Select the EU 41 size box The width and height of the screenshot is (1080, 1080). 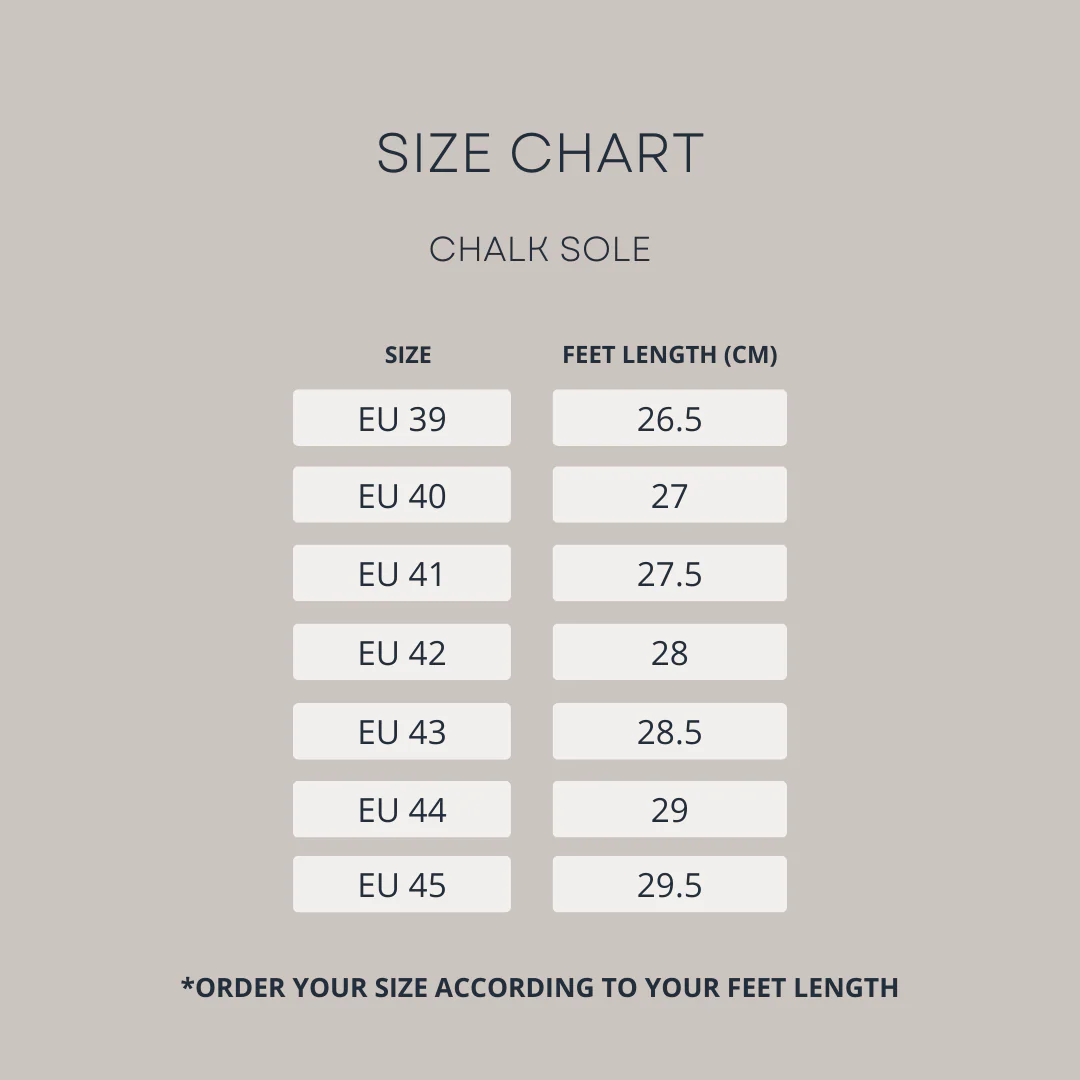pyautogui.click(x=402, y=573)
